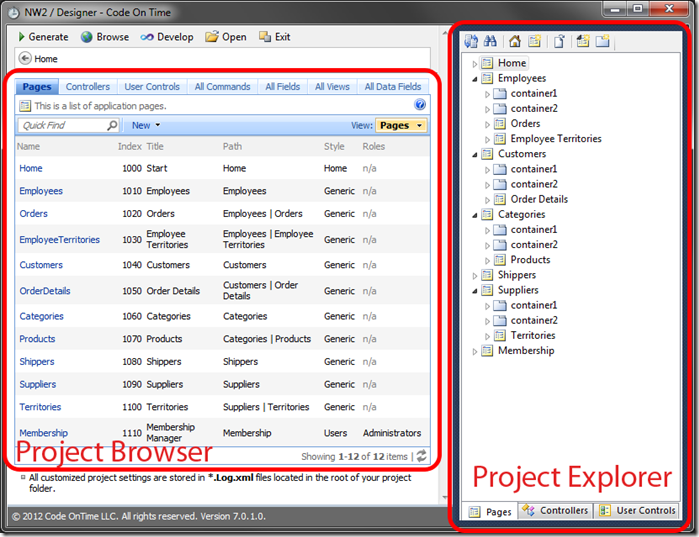Collapse the Customers tree node
The height and width of the screenshot is (537, 699).
pyautogui.click(x=474, y=155)
